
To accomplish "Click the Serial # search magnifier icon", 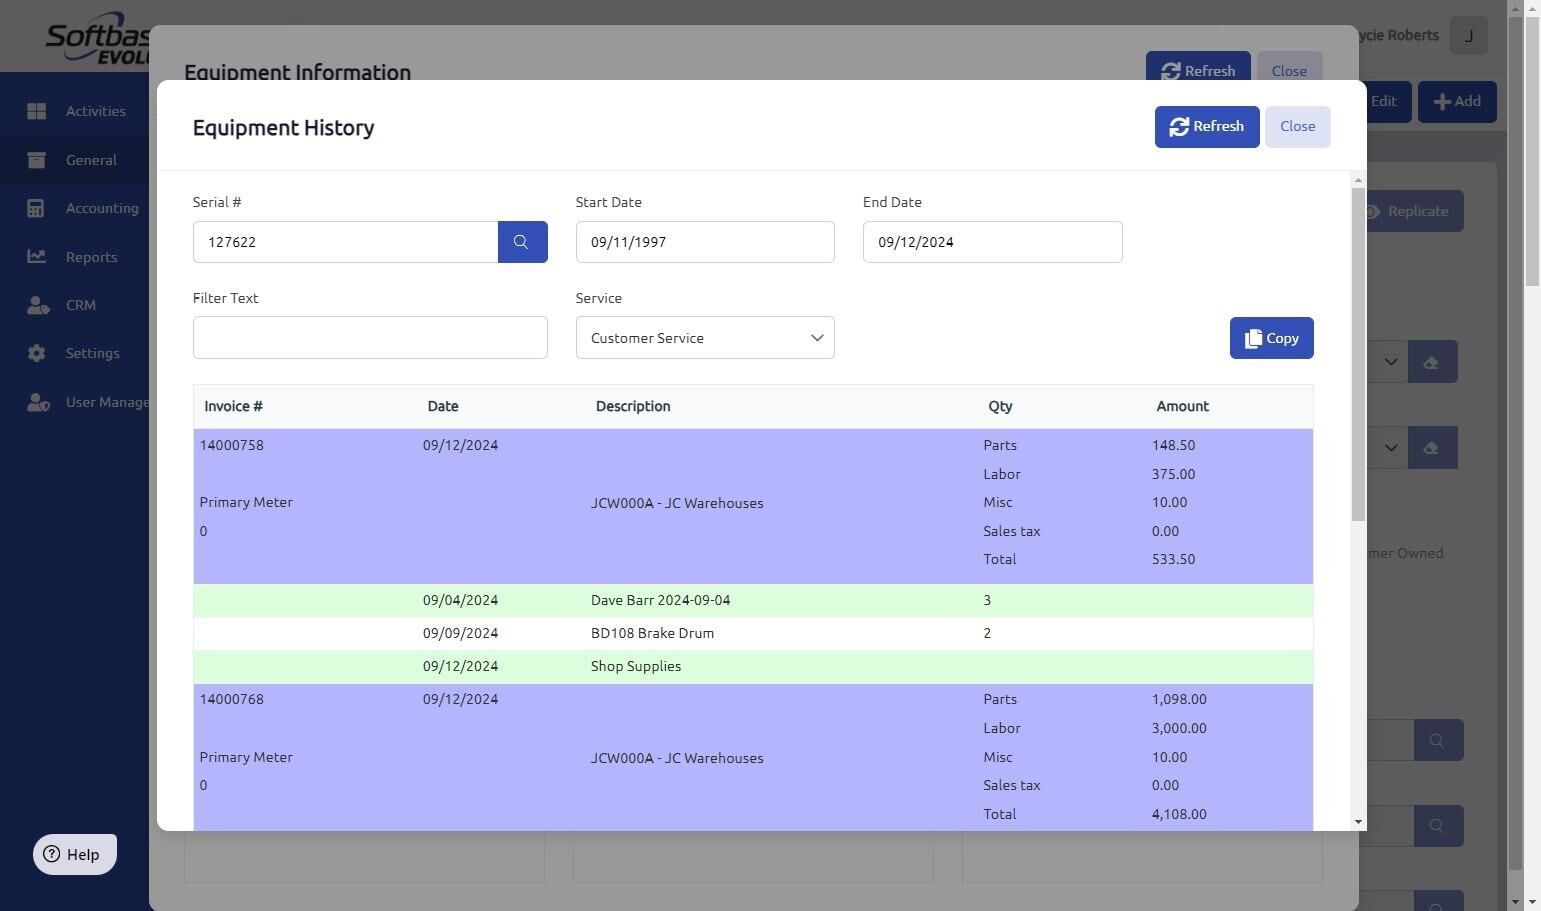I will click(522, 242).
